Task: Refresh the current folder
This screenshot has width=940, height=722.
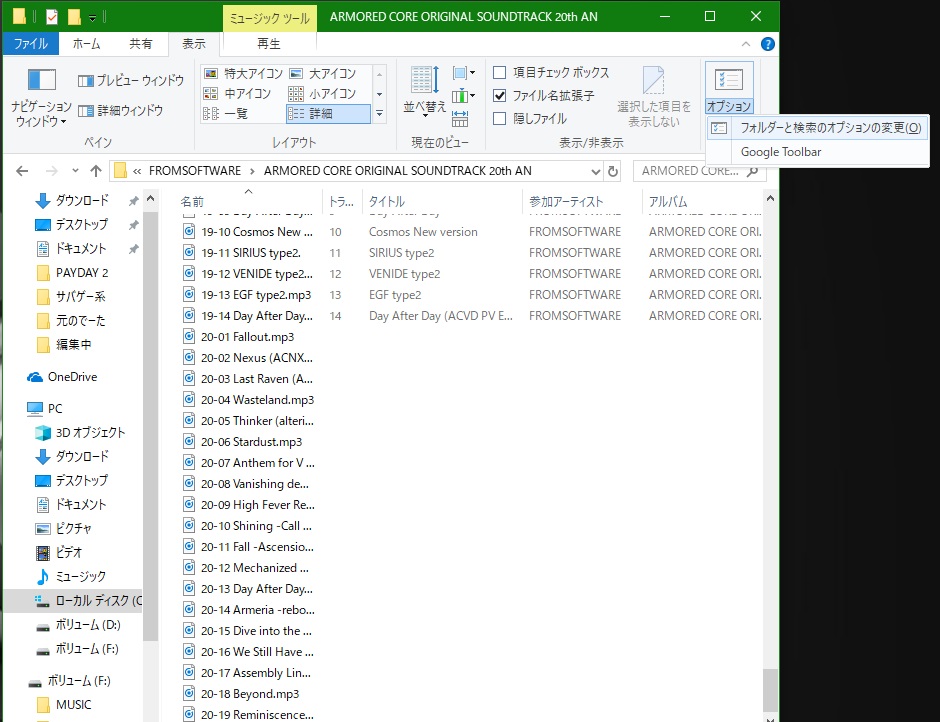Action: tap(613, 172)
